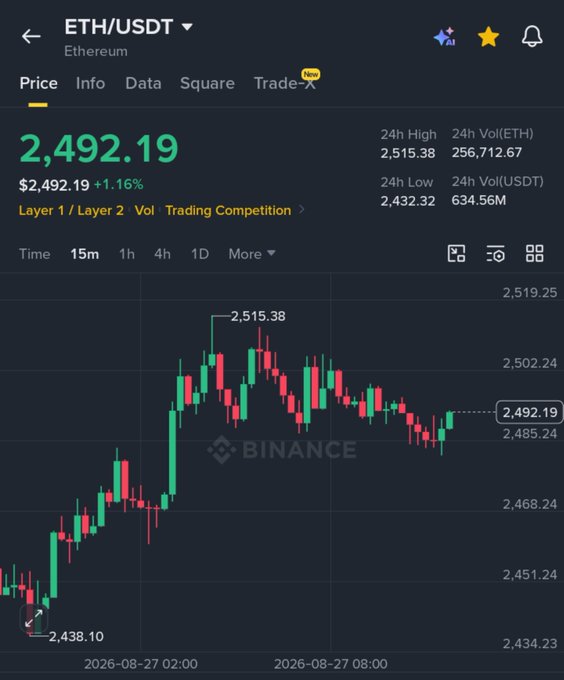Click the 2026-08-27 08:00 time label
Screen dimensions: 564x680
[x=331, y=664]
